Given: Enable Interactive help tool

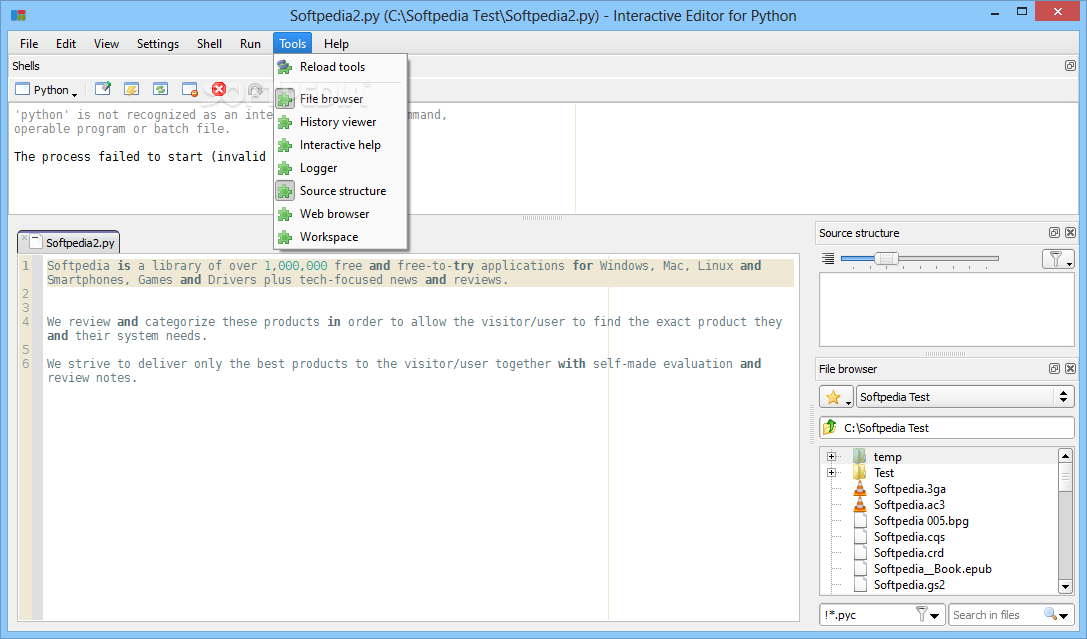Looking at the screenshot, I should point(340,145).
